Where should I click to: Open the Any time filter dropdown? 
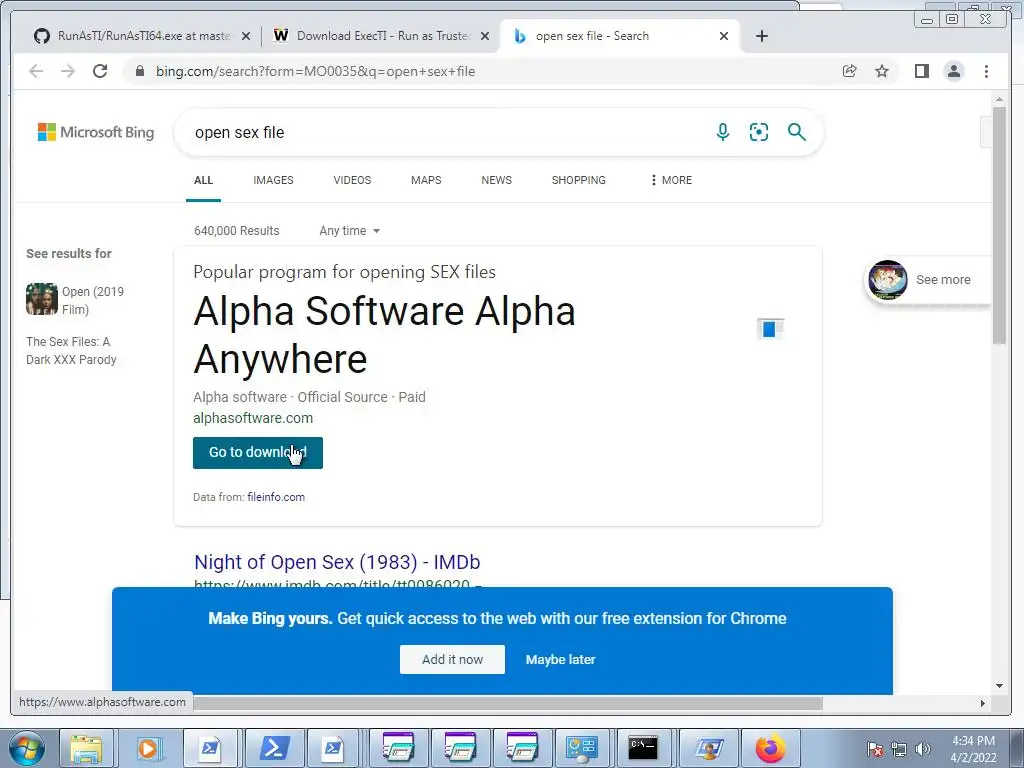point(349,231)
